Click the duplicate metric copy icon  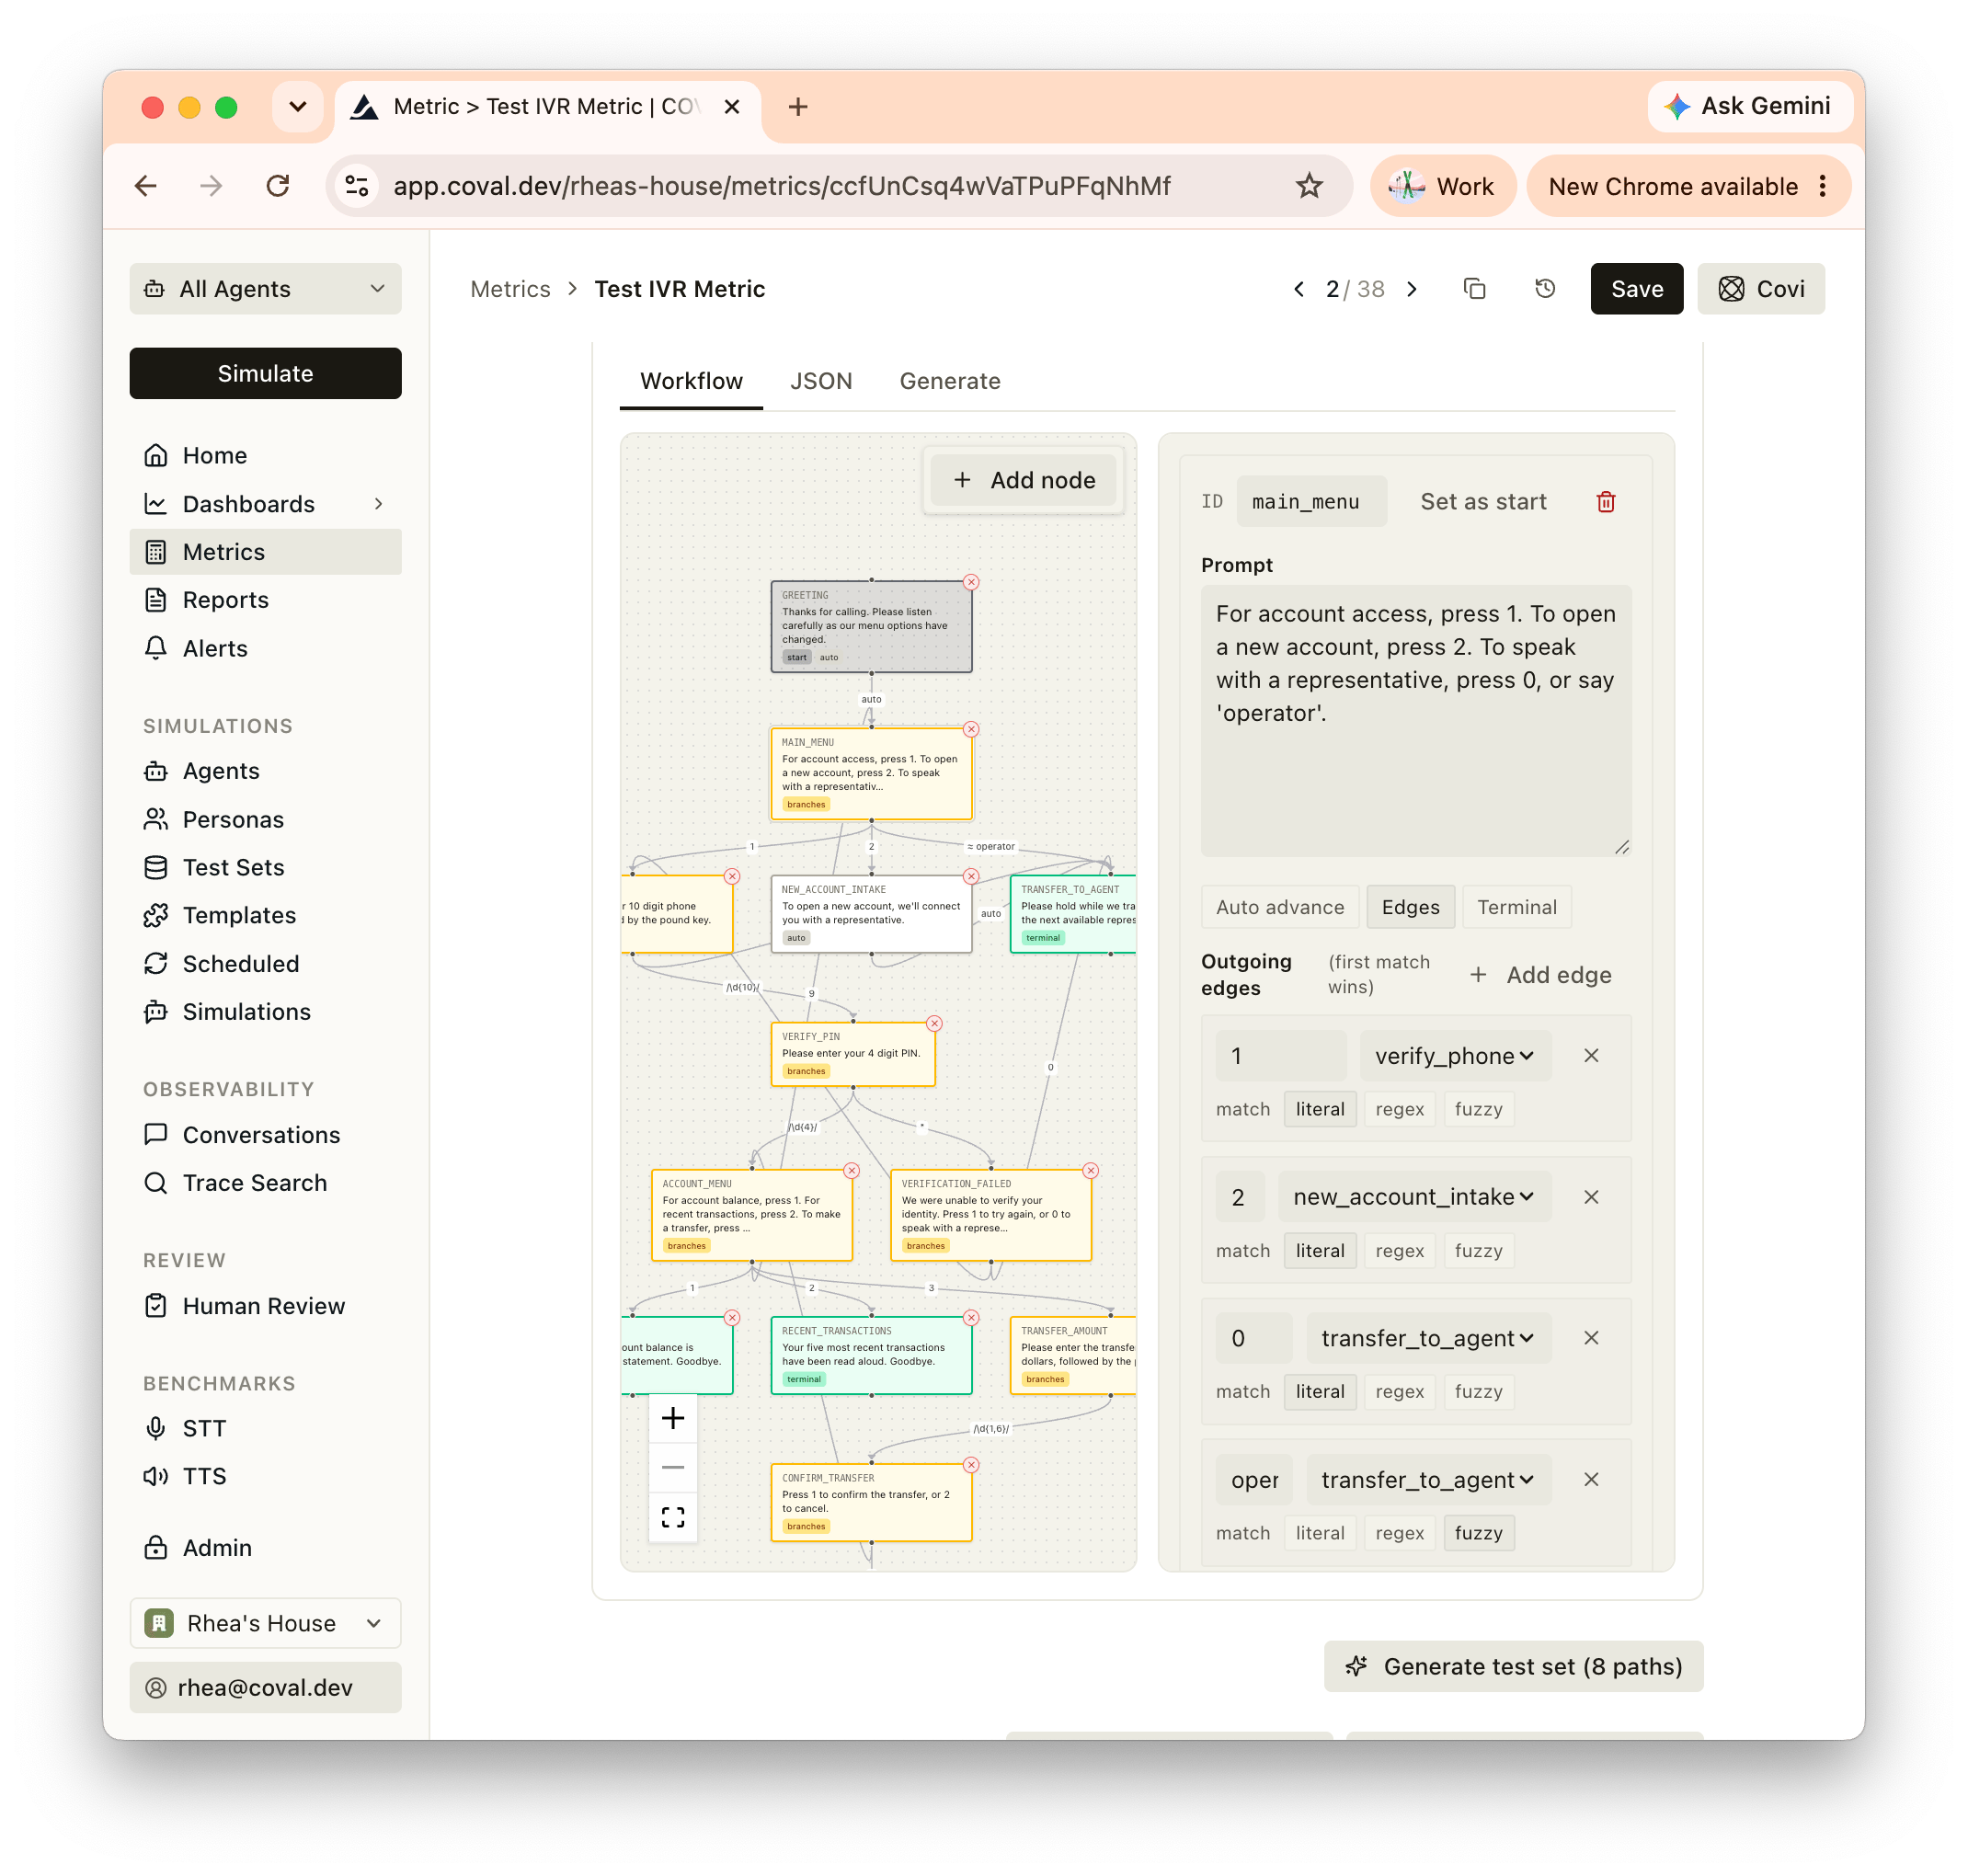(1474, 289)
